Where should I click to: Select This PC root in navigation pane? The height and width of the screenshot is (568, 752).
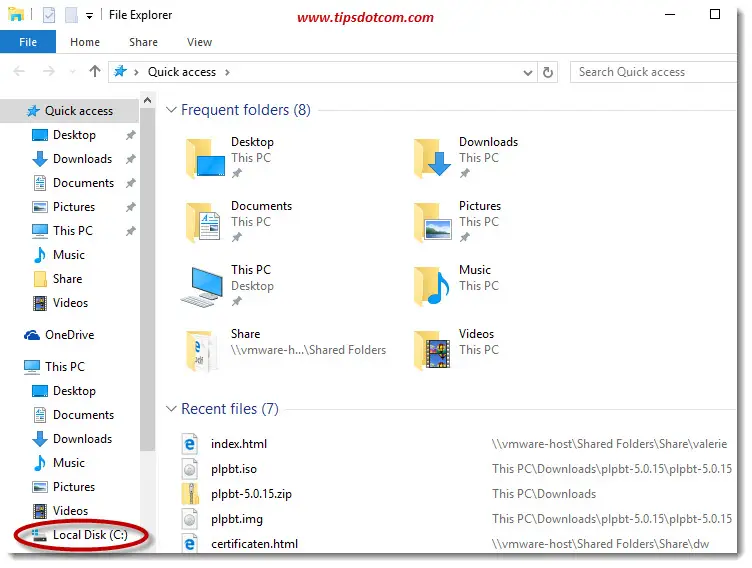tap(64, 367)
